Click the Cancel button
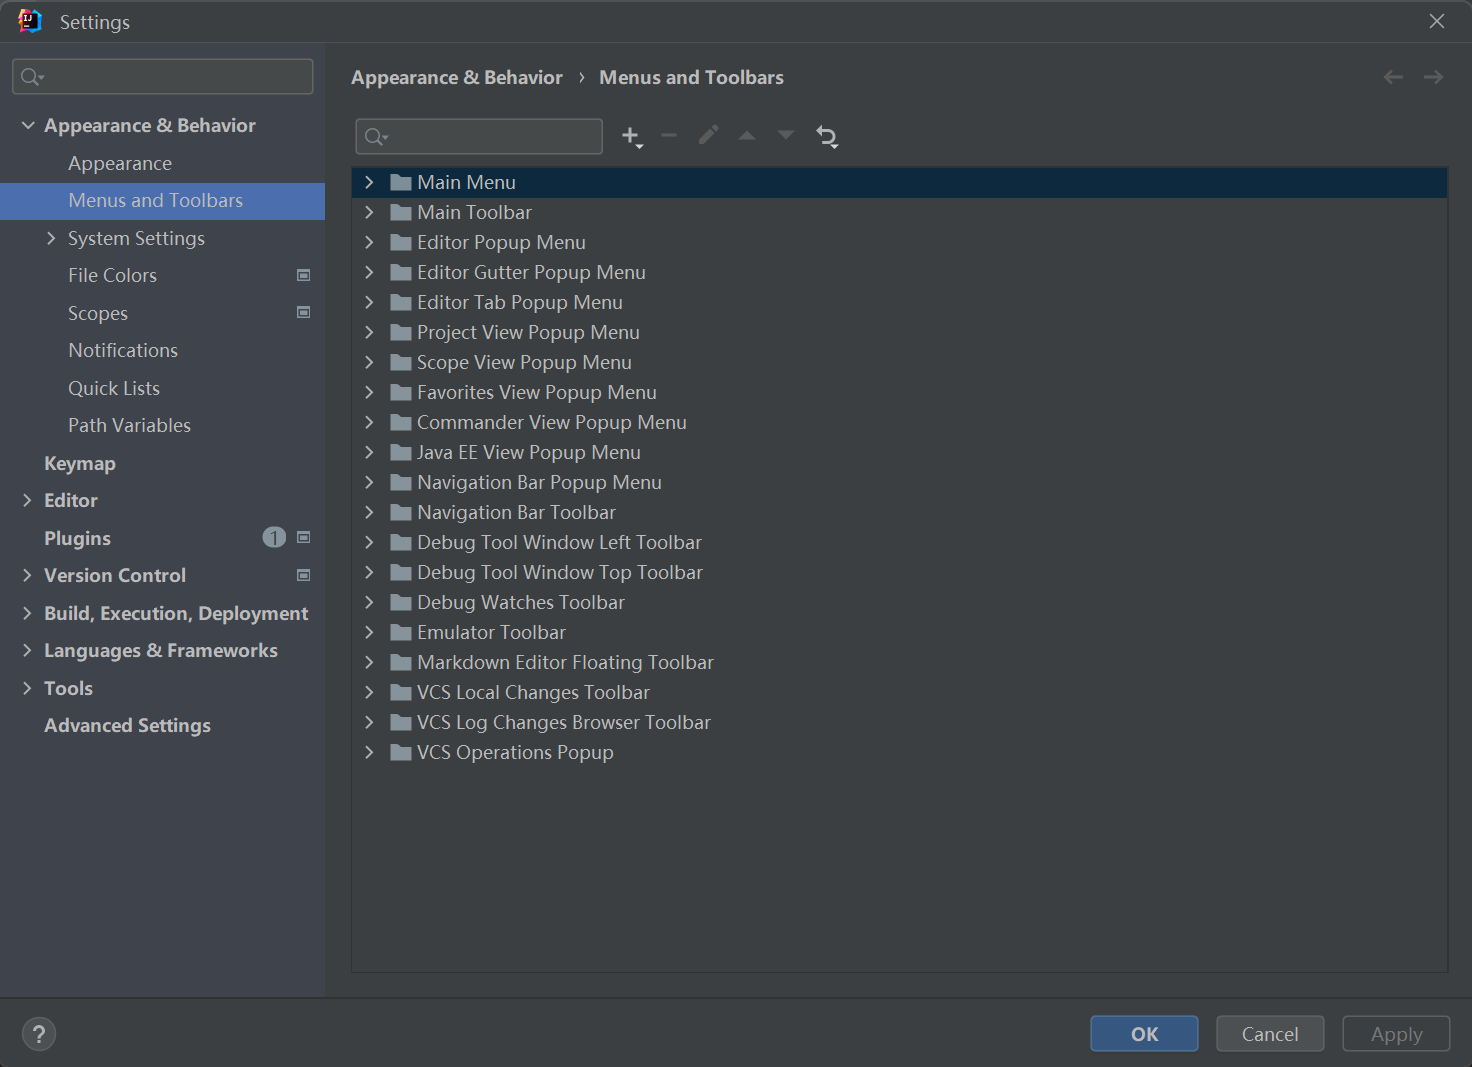The image size is (1472, 1067). pos(1269,1034)
